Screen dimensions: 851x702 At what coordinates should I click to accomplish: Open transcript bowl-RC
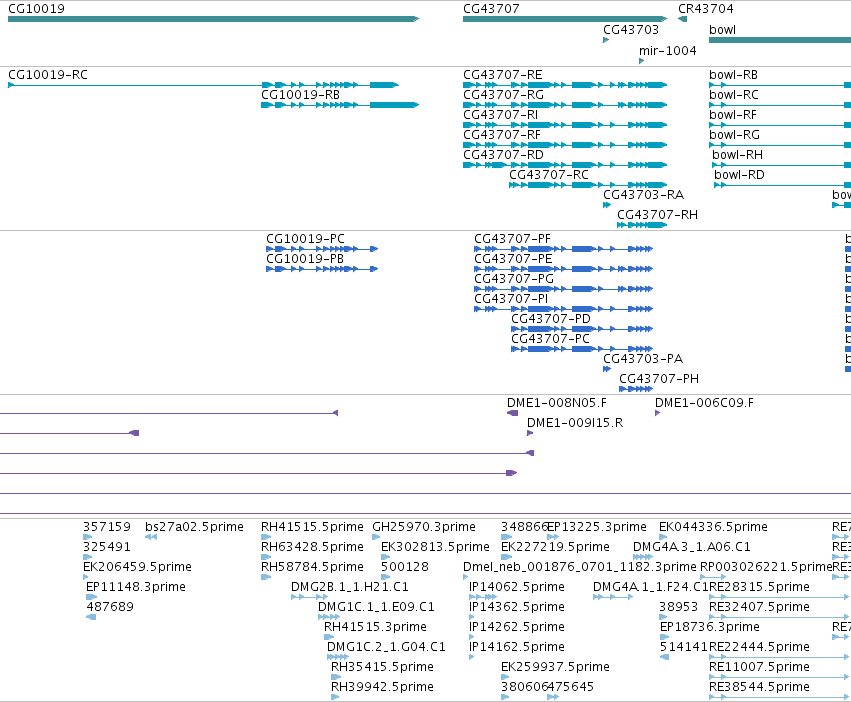pos(780,105)
